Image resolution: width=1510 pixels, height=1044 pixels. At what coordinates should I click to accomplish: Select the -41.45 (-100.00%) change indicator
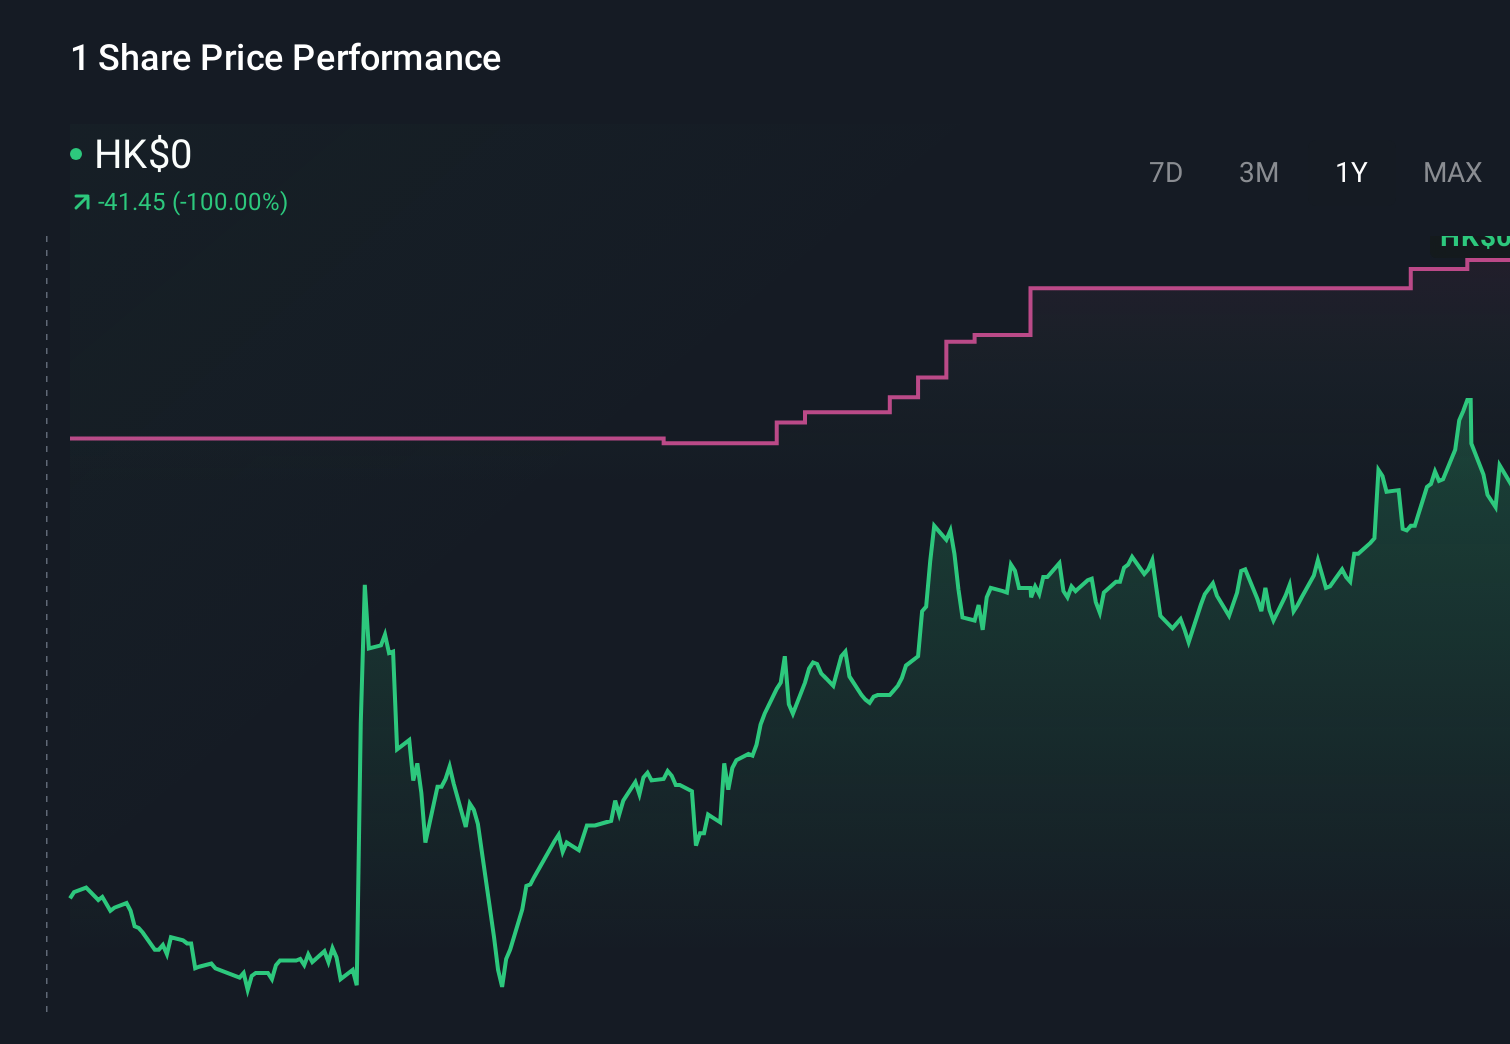coord(192,201)
